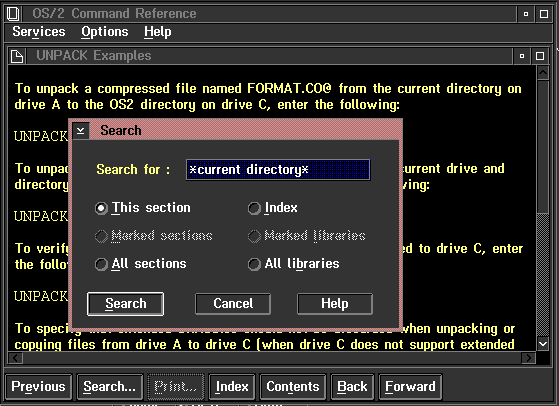Viewport: 559px width, 406px height.
Task: Open the UNPACK Examples document menu icon
Action: click(17, 56)
